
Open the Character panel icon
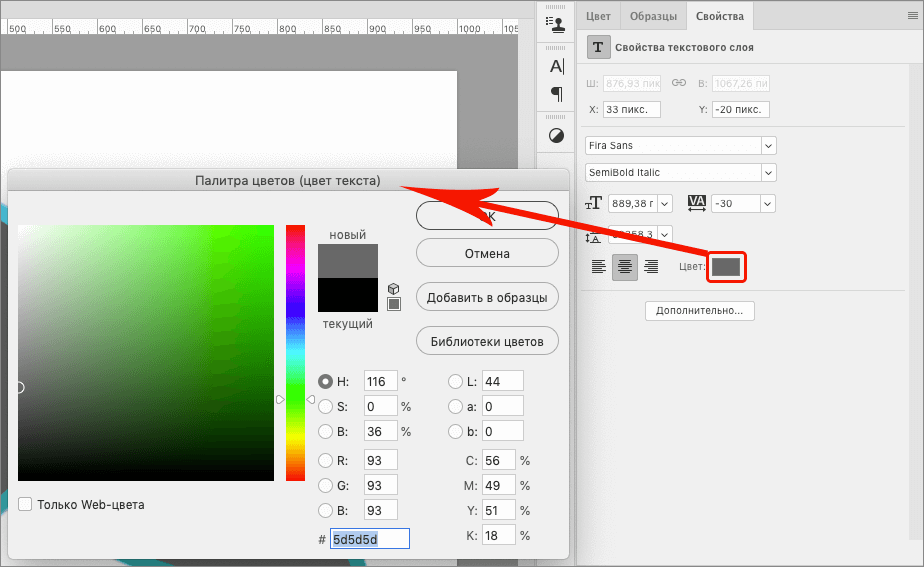click(x=557, y=67)
